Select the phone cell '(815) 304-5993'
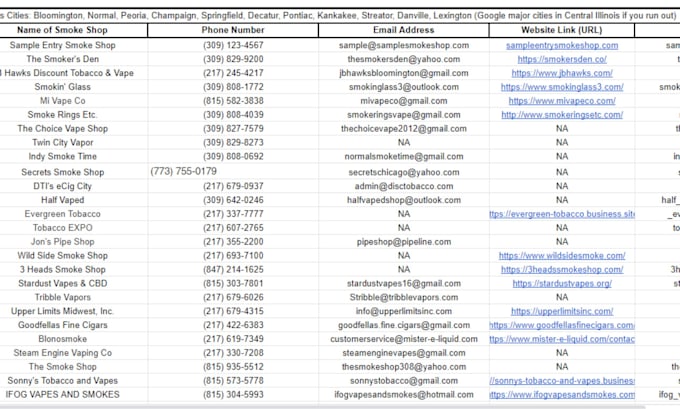Viewport: 680px width, 409px height. (x=233, y=394)
